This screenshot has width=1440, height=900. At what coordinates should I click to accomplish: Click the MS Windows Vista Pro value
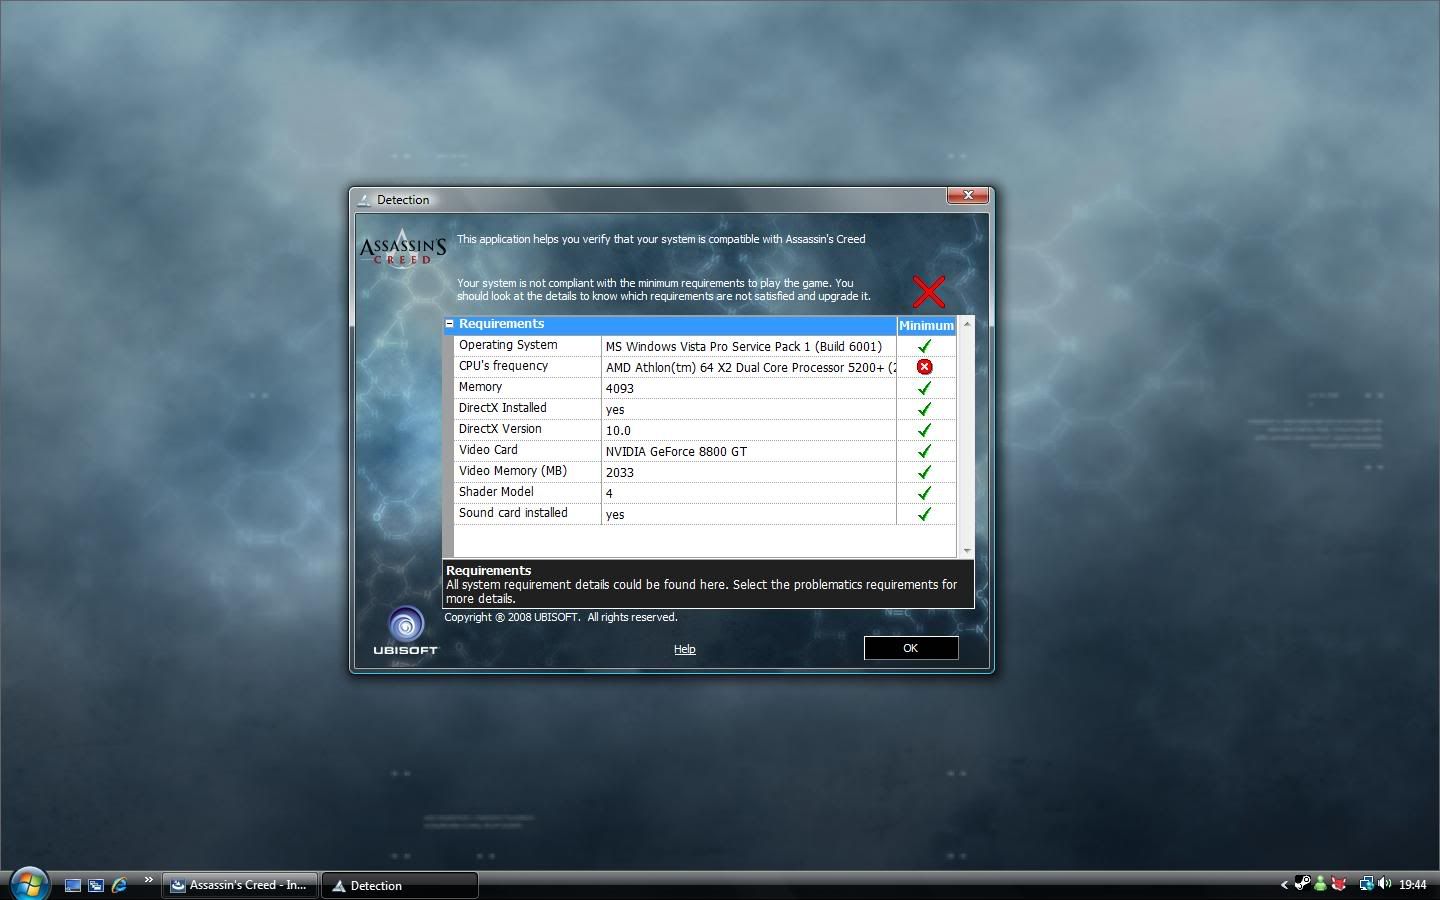(743, 347)
